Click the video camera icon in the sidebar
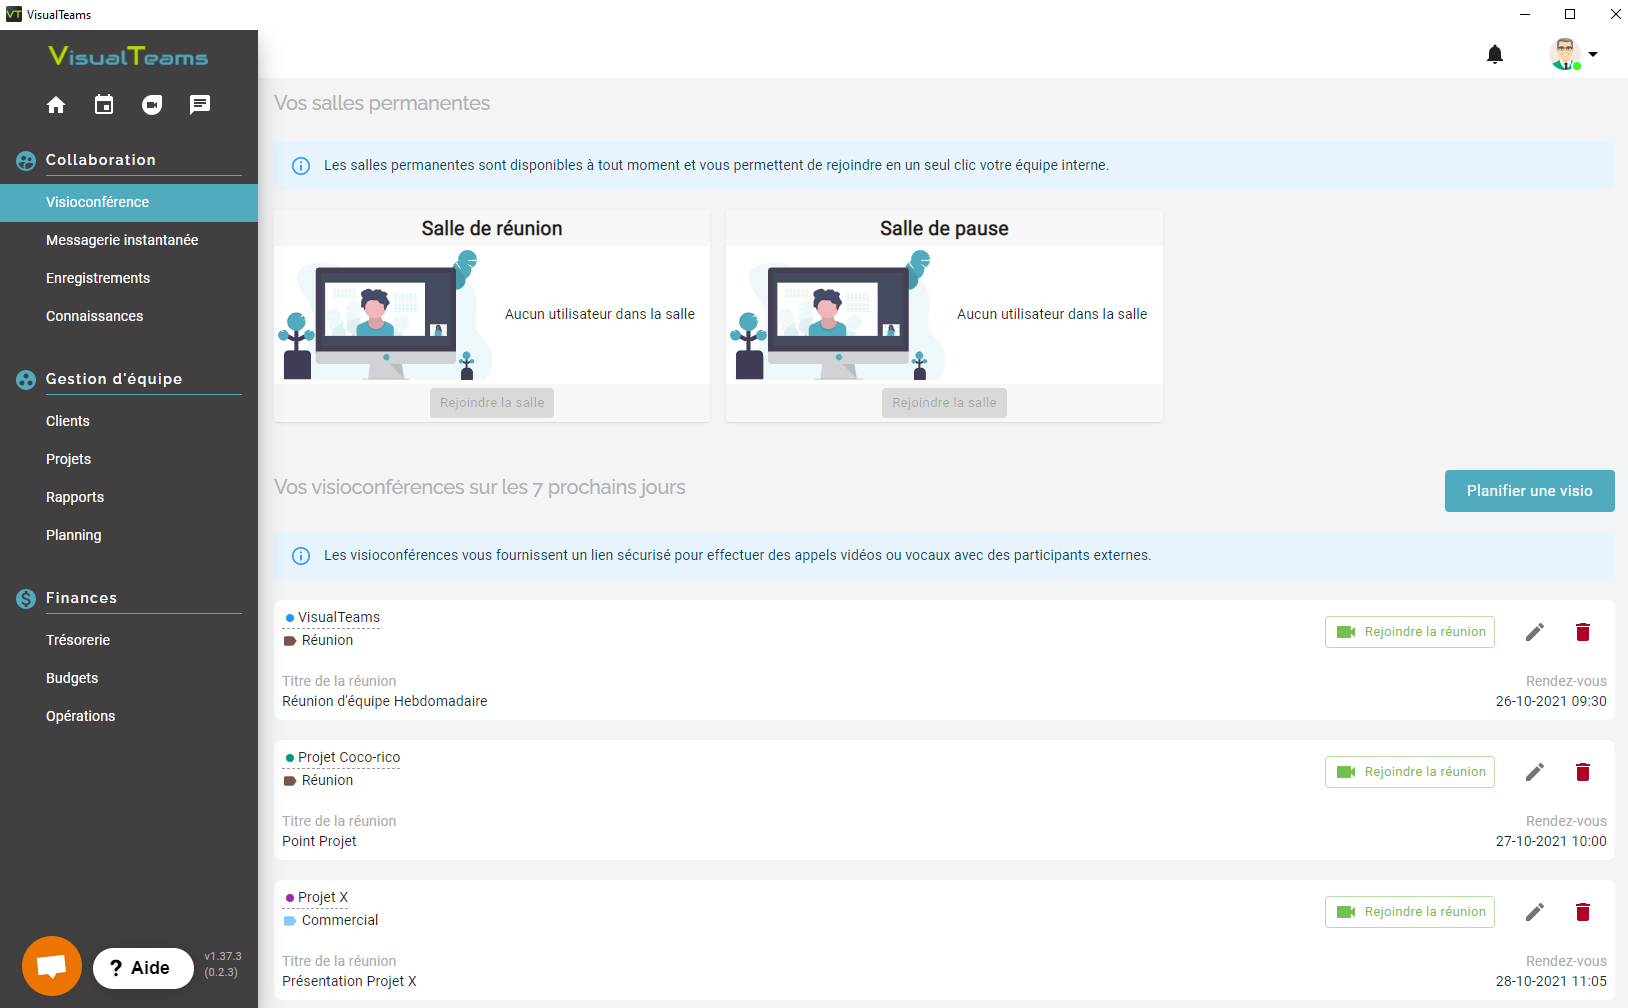Screen dimensions: 1628x1008 pyautogui.click(x=152, y=104)
